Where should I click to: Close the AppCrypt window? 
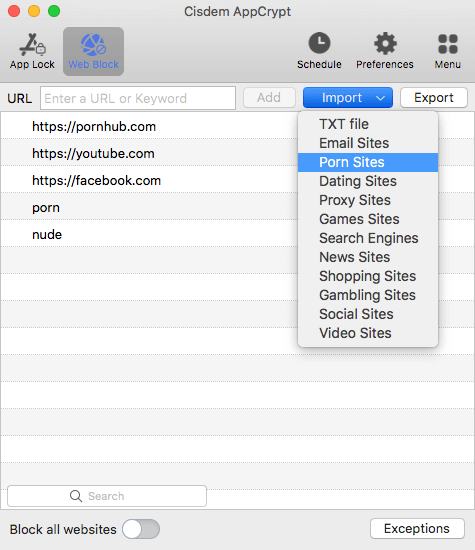click(x=14, y=11)
